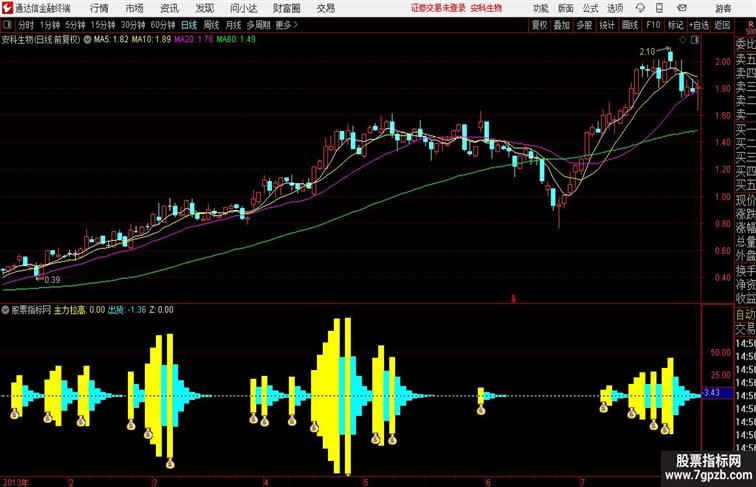This screenshot has height=487, width=756.
Task: Open the 财富圈 menu
Action: coord(286,8)
